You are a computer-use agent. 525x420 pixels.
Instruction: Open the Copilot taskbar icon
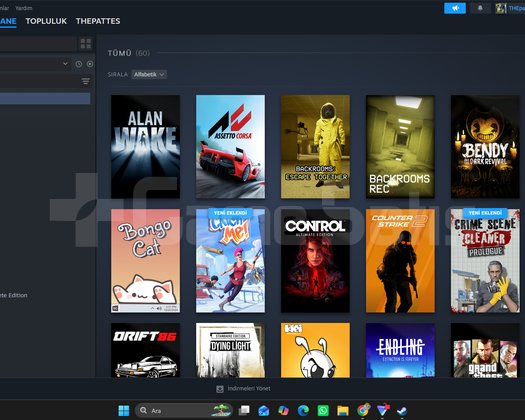tap(283, 410)
